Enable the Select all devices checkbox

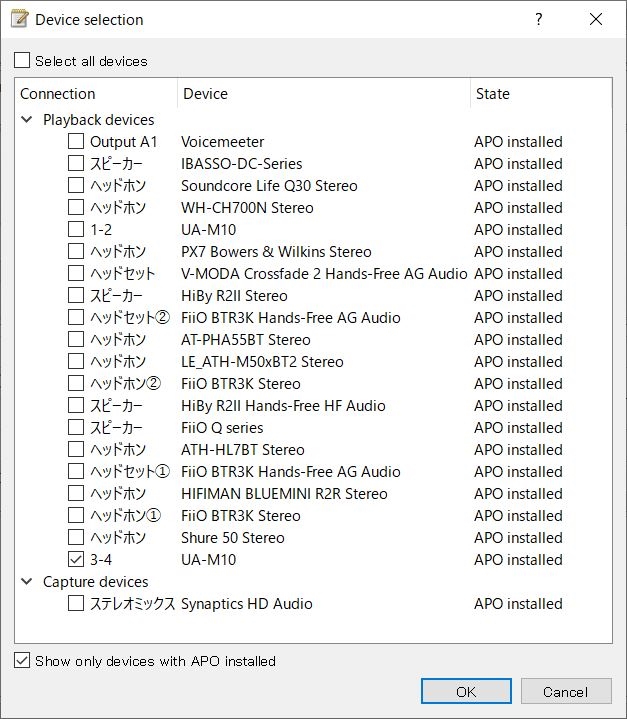(23, 61)
